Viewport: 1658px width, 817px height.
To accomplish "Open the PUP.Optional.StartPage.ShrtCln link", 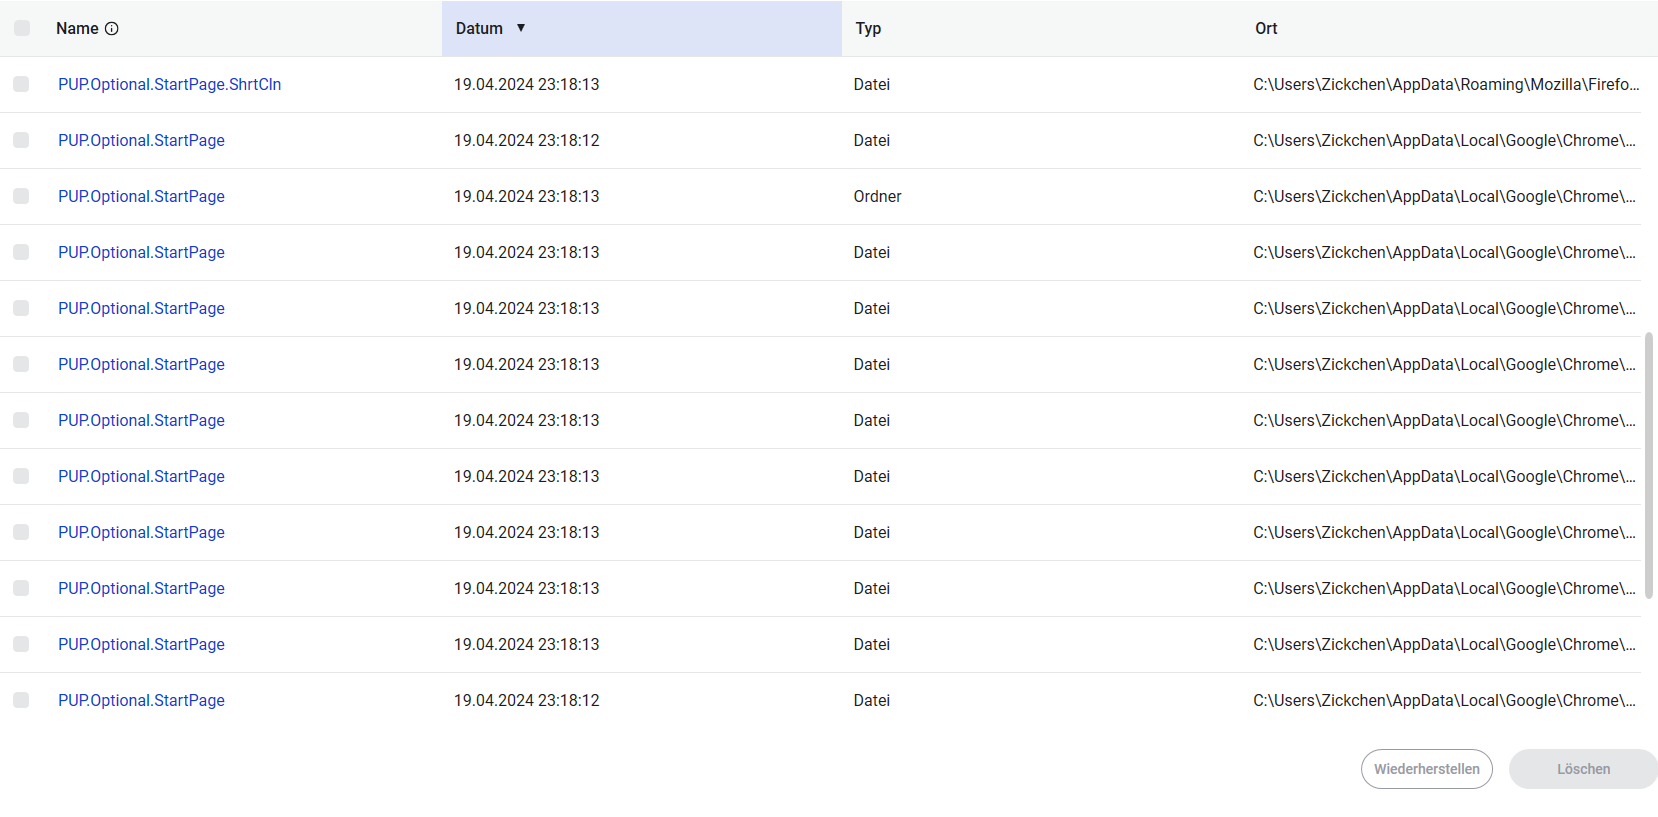I will (x=169, y=84).
